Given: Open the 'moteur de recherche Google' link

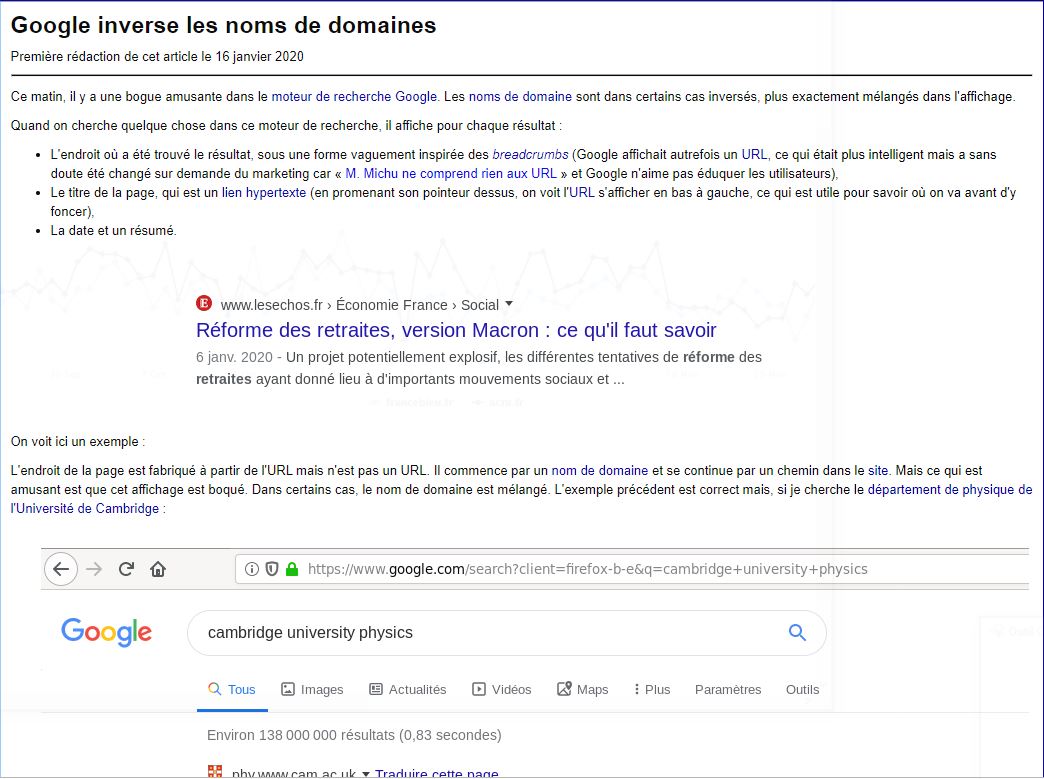Looking at the screenshot, I should click(x=354, y=97).
